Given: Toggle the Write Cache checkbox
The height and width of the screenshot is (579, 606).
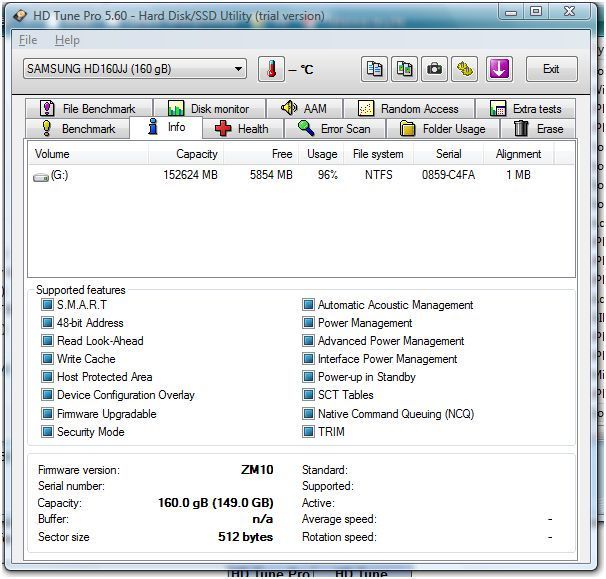Looking at the screenshot, I should point(47,359).
